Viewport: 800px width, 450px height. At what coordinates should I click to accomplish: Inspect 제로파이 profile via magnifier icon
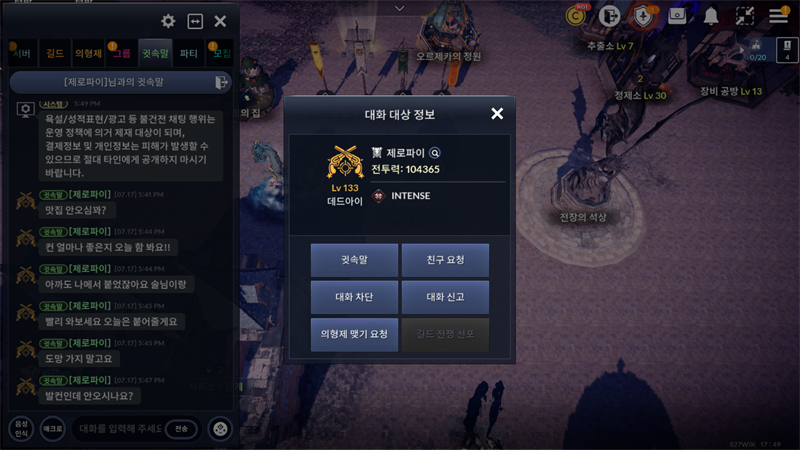(x=435, y=153)
